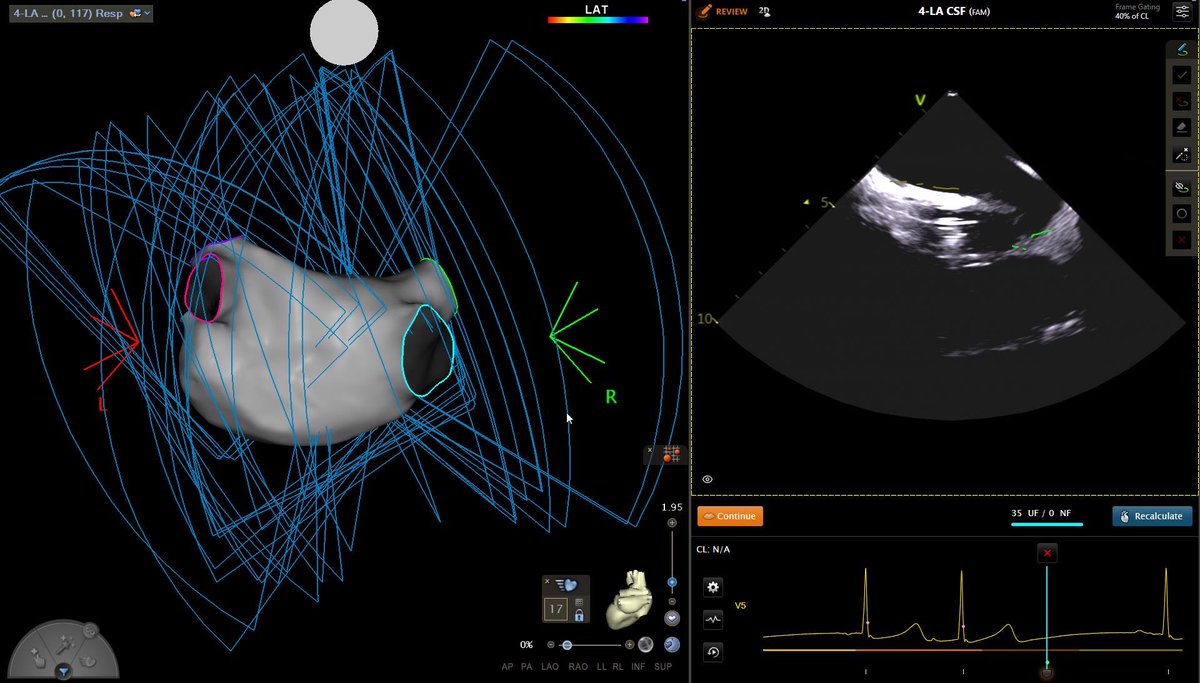Click the orange REVIEW mode icon
The height and width of the screenshot is (683, 1200).
pyautogui.click(x=703, y=12)
